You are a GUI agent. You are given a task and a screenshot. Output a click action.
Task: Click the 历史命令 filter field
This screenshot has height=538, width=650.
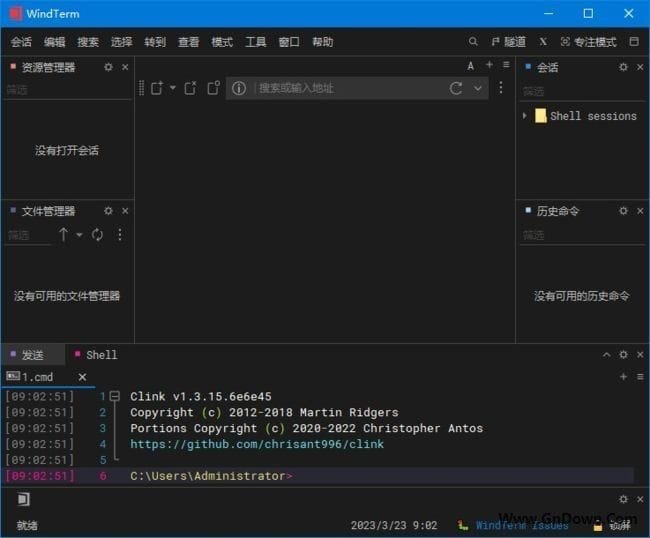click(x=582, y=235)
